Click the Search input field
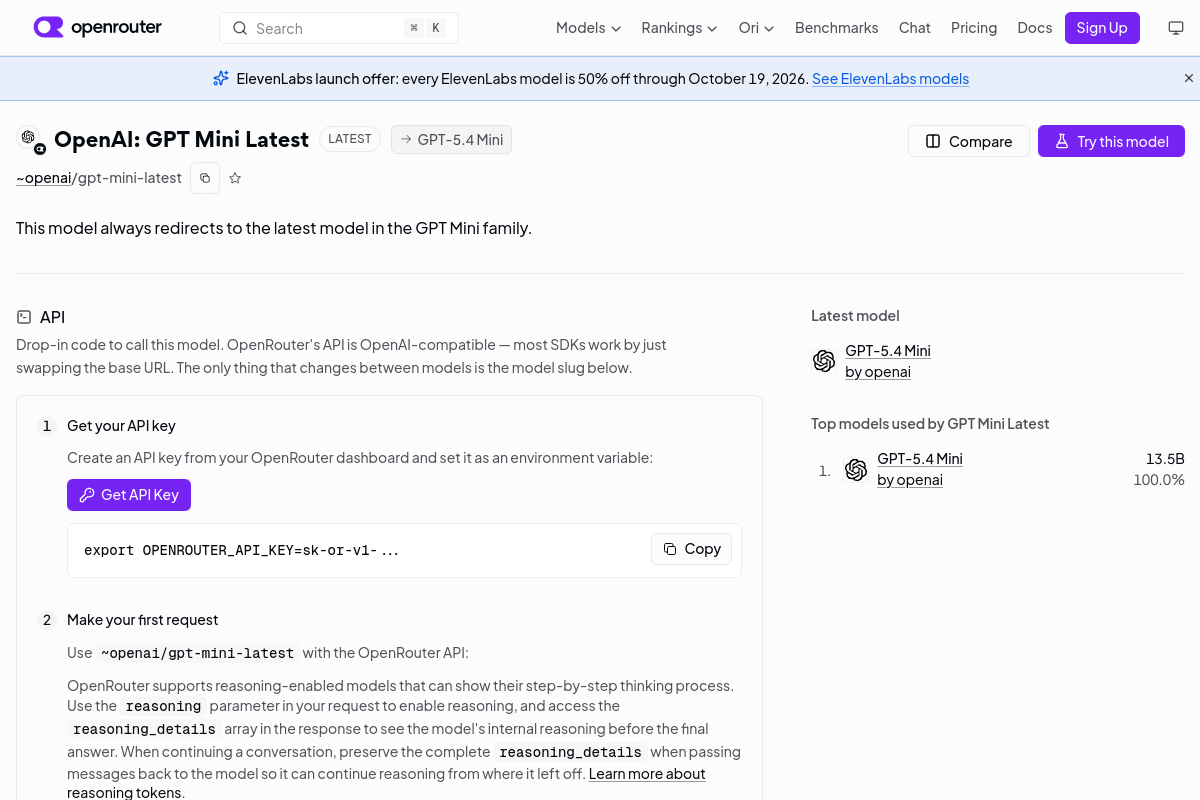The height and width of the screenshot is (800, 1200). click(x=339, y=28)
